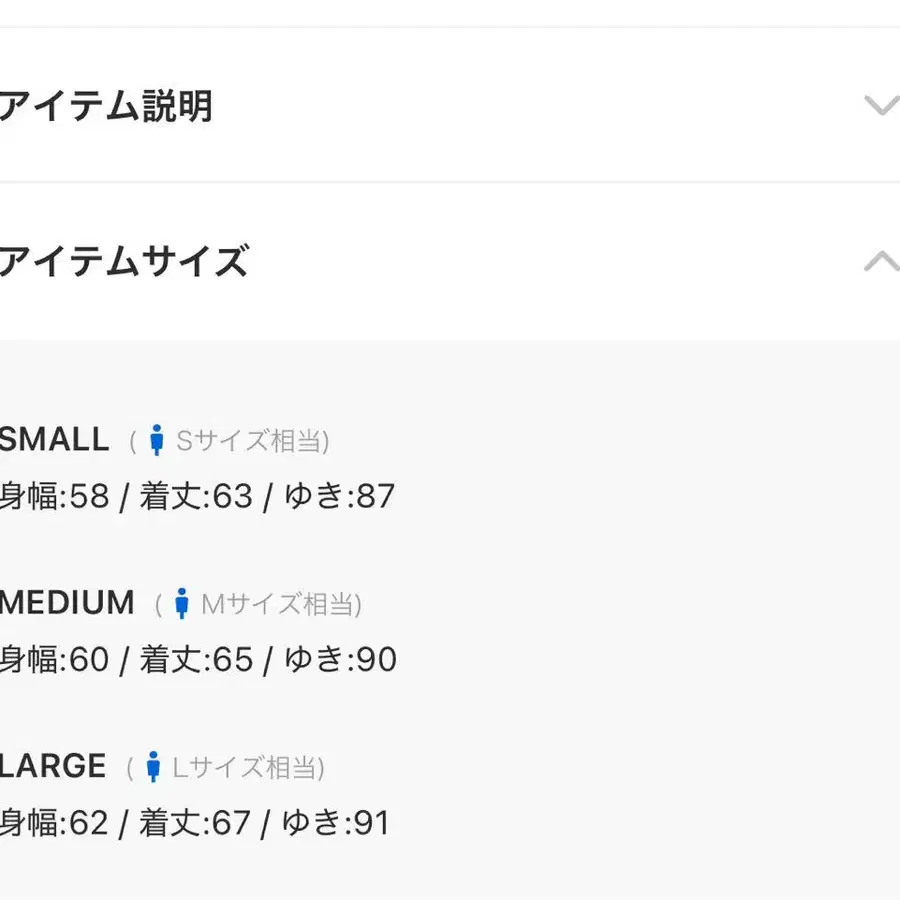Click the Lサイズ相当 note
The image size is (900, 900).
click(x=246, y=767)
